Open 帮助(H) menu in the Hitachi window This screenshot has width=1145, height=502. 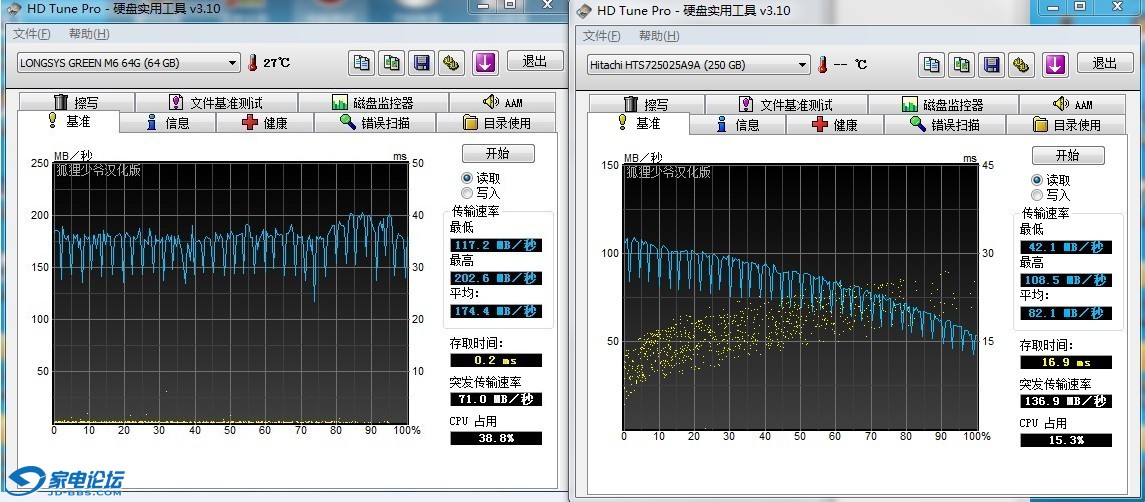pyautogui.click(x=658, y=36)
